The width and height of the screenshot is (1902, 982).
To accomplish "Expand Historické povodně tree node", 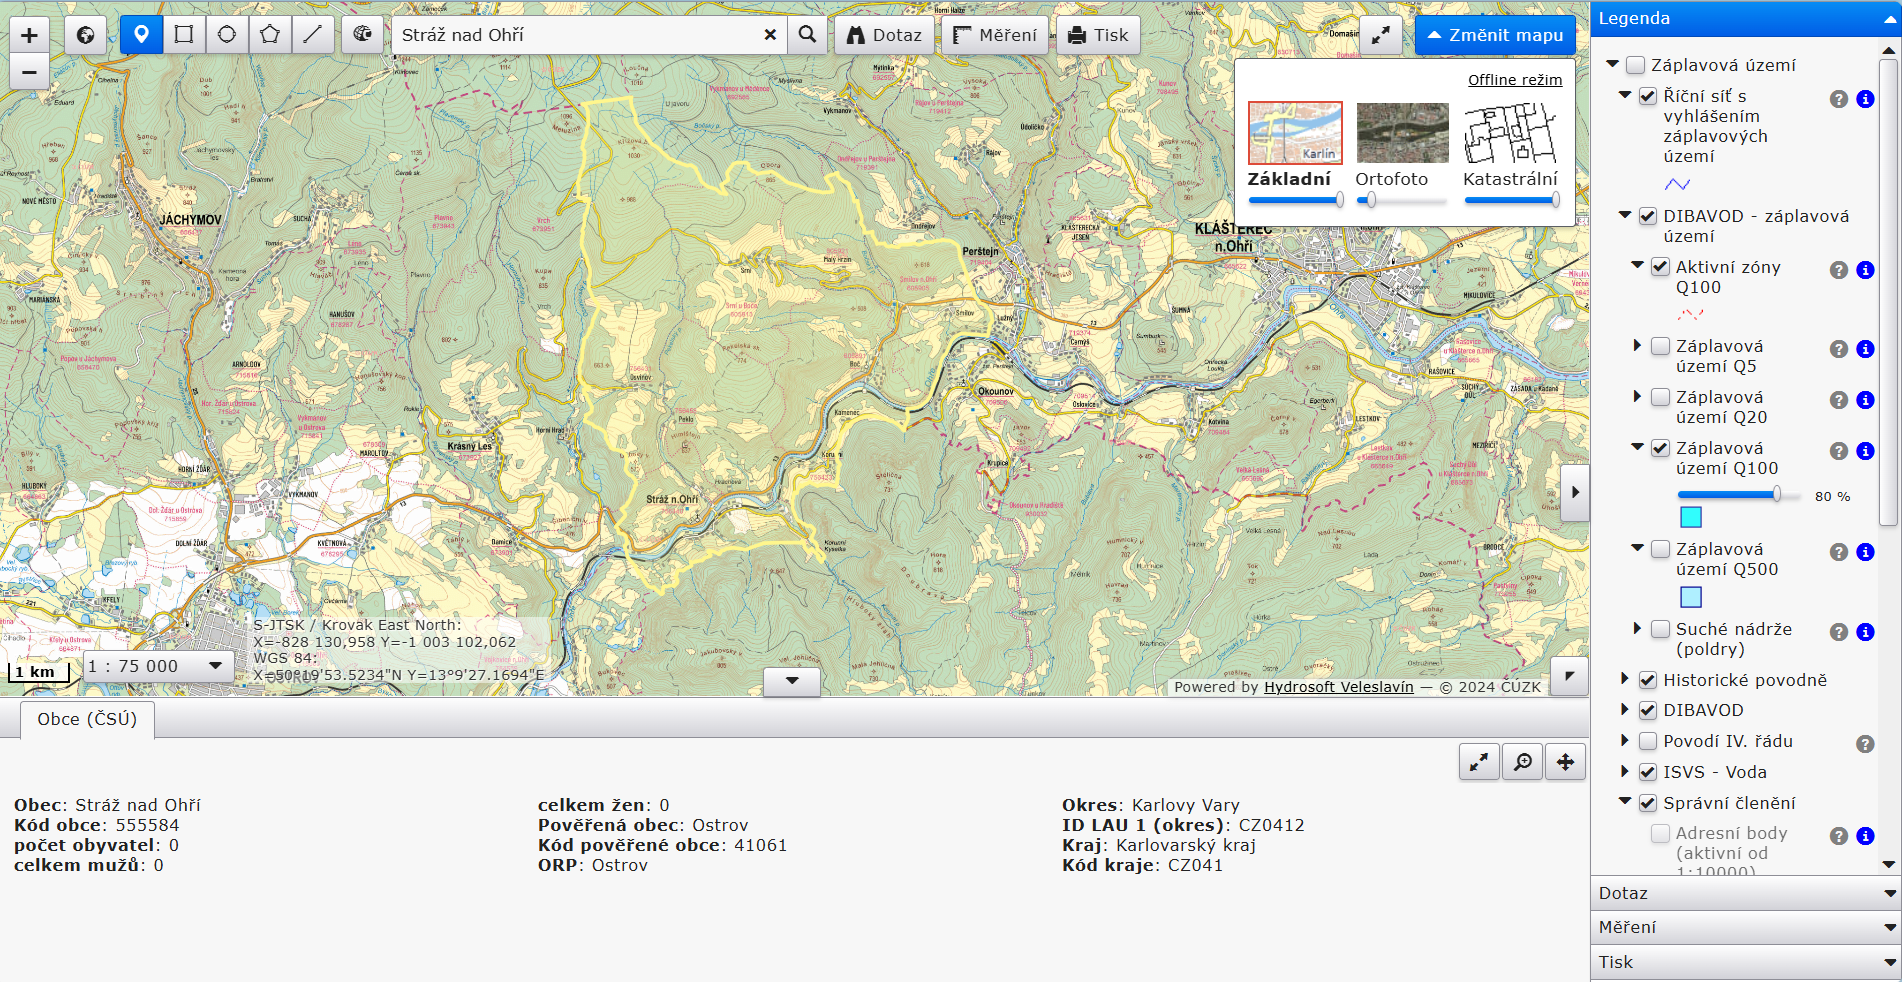I will (x=1625, y=679).
